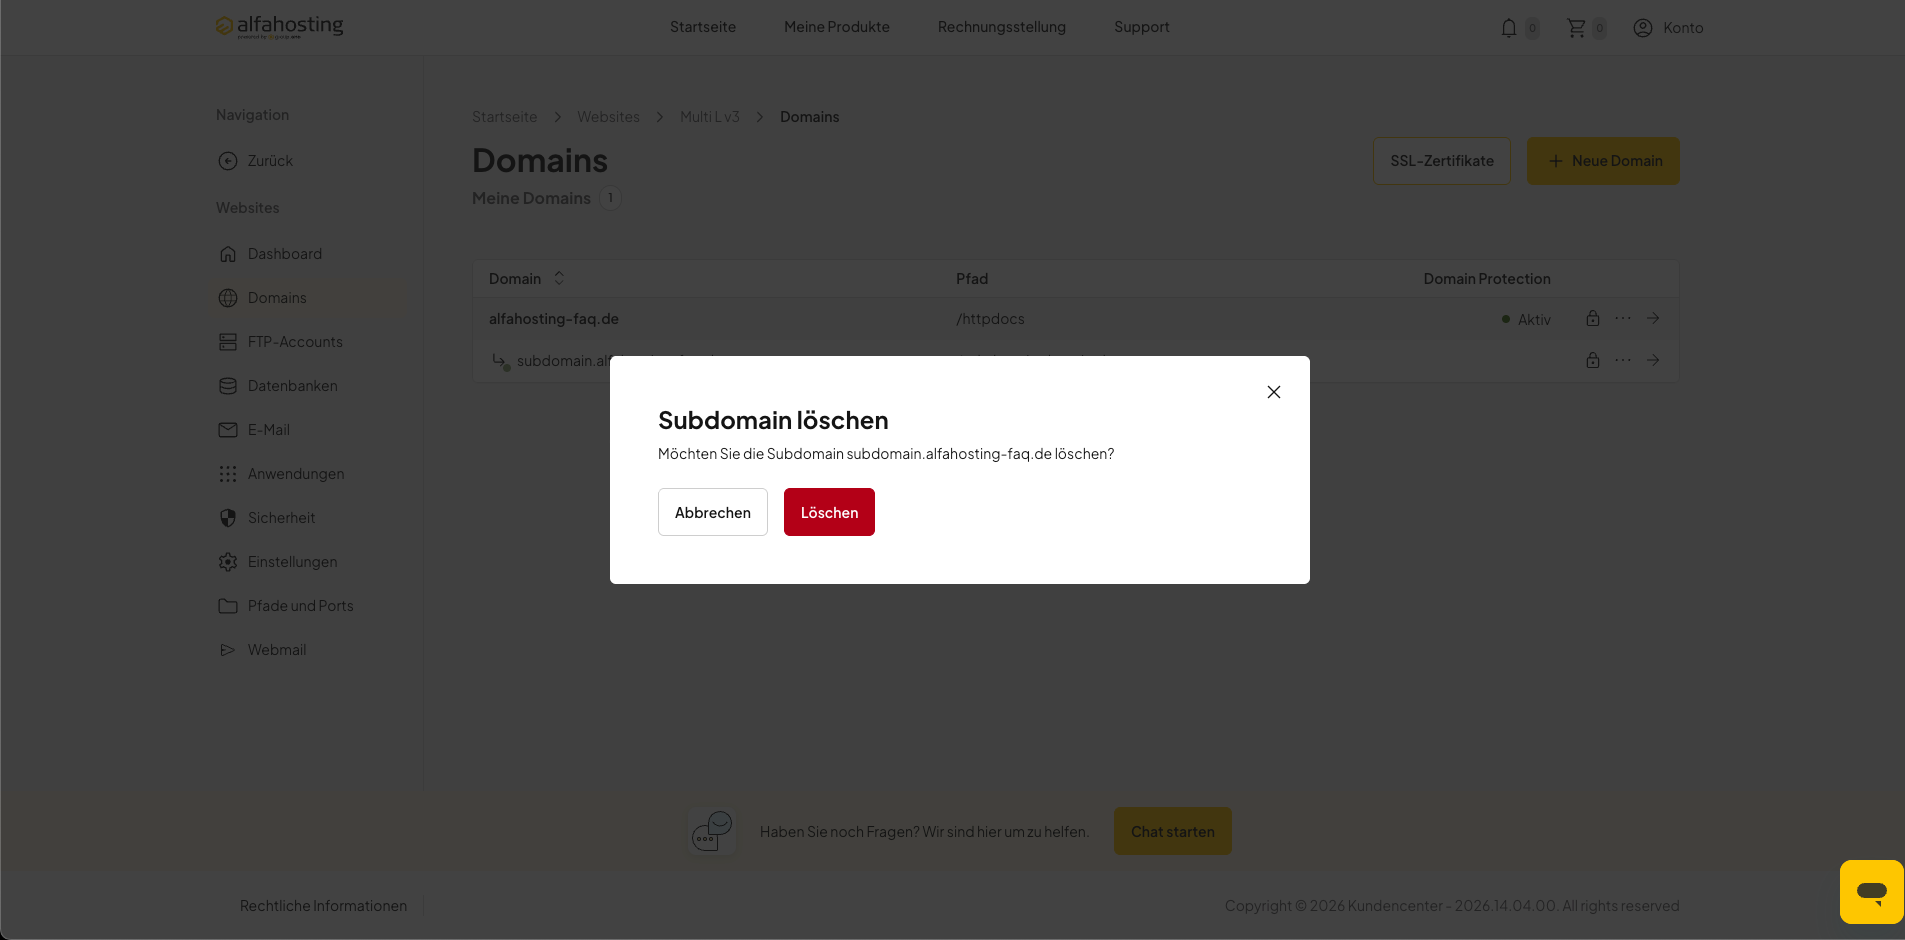Click the Chat starten button
The height and width of the screenshot is (940, 1905).
click(x=1173, y=831)
